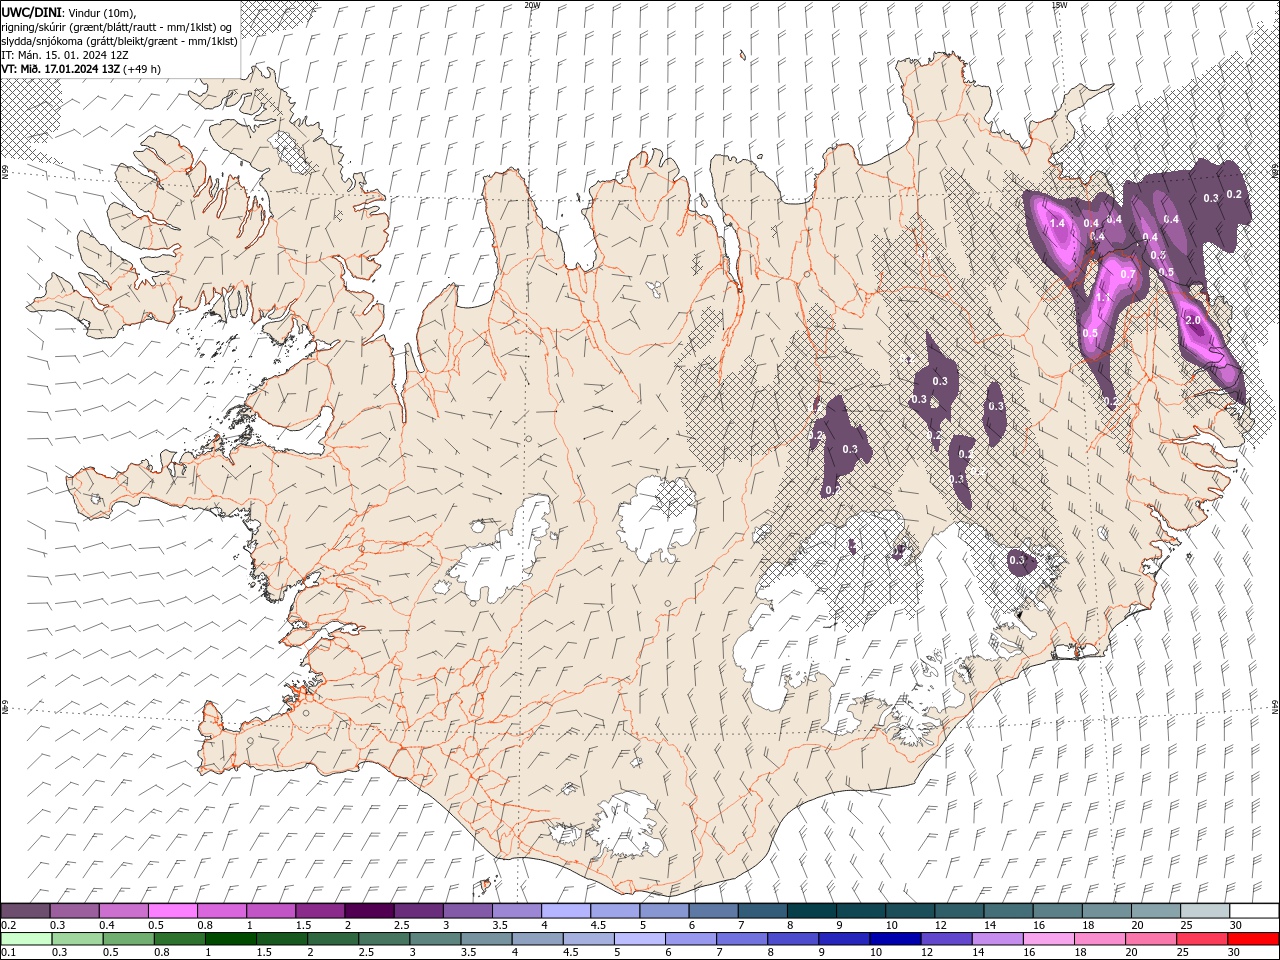Pick the darkest purple top-row swatch between 2 and 2.5

tap(369, 911)
